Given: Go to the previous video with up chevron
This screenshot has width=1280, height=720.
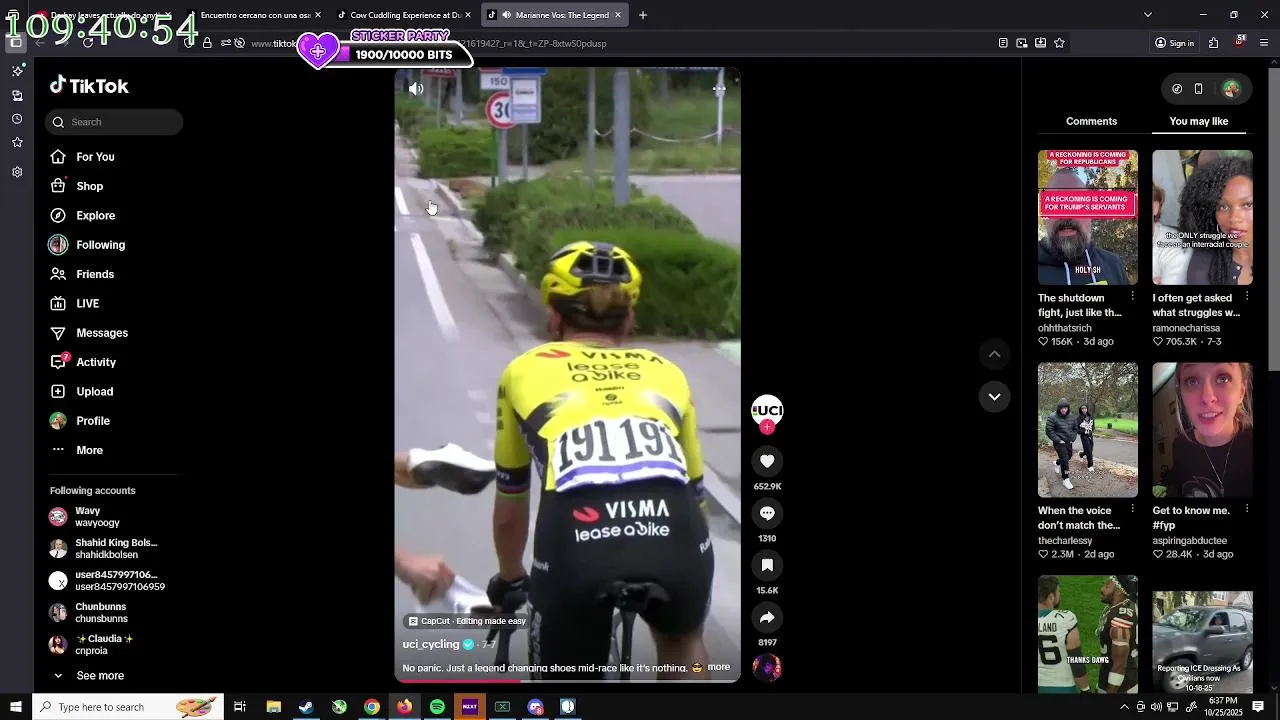Looking at the screenshot, I should pos(994,354).
